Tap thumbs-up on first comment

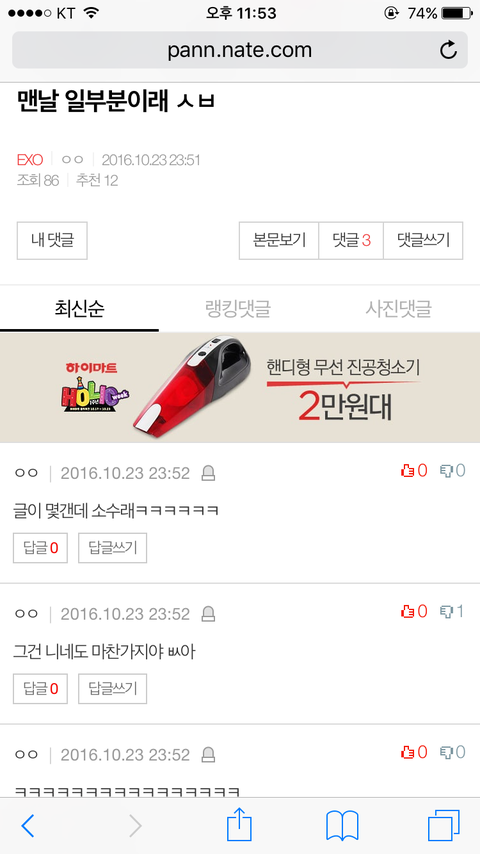(414, 471)
